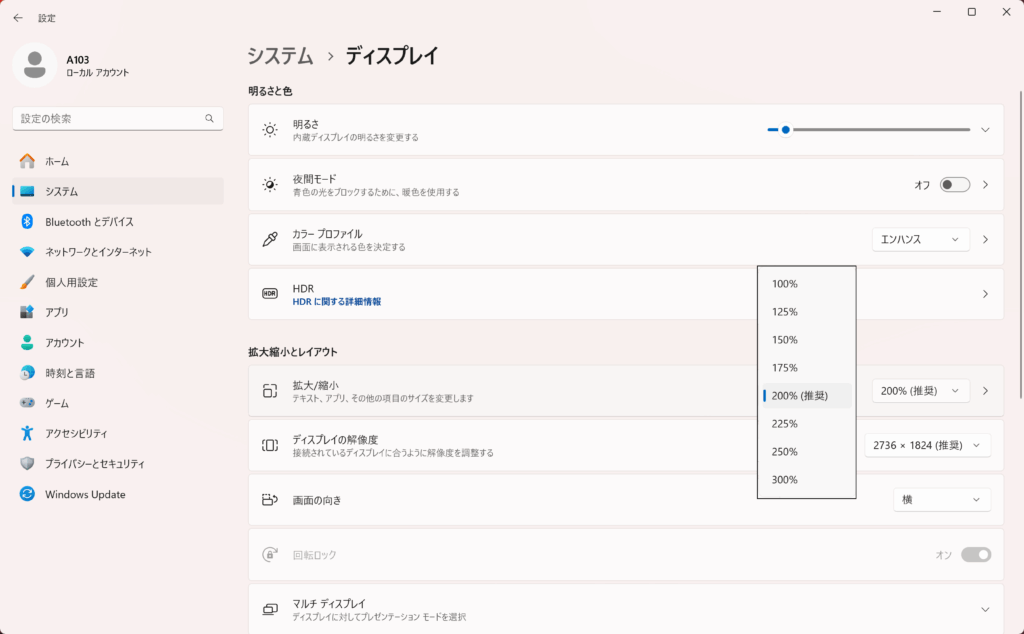Open カラー プロファイル details chevron
Image resolution: width=1024 pixels, height=634 pixels.
point(985,240)
